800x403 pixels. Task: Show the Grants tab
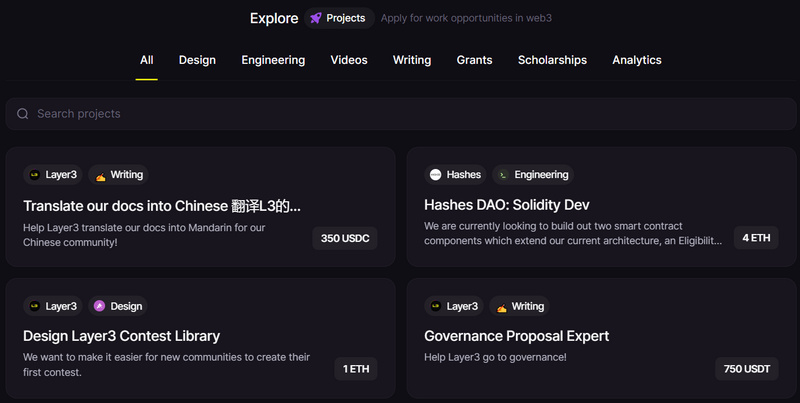pyautogui.click(x=474, y=60)
